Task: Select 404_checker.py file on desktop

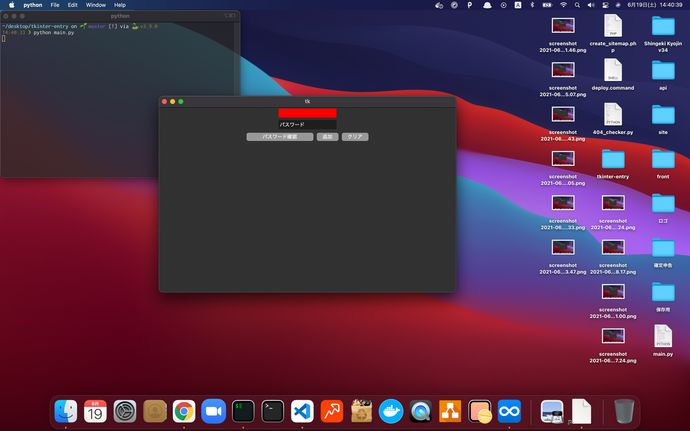Action: [x=613, y=114]
